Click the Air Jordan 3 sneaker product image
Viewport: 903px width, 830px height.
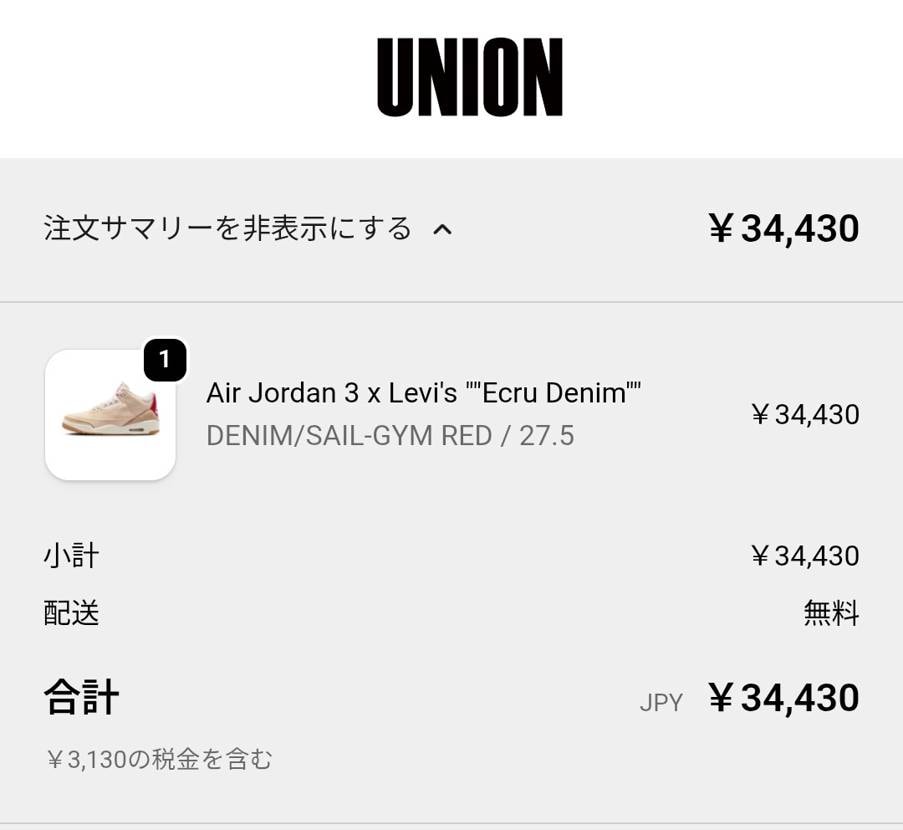pos(110,415)
